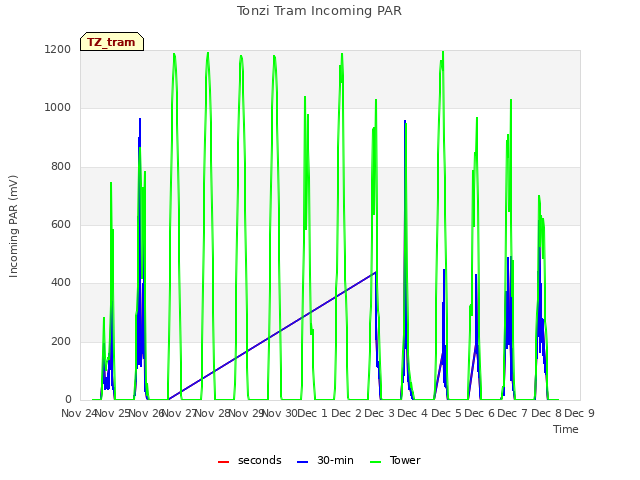Image resolution: width=640 pixels, height=480 pixels.
Task: Click the 600 y-axis tick label
Action: pyautogui.click(x=61, y=224)
